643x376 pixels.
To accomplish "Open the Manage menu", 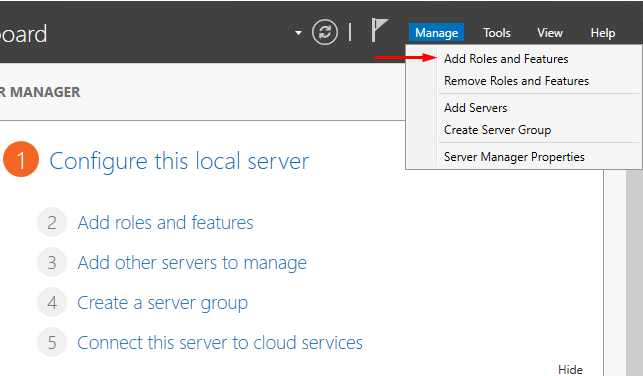I will point(436,32).
